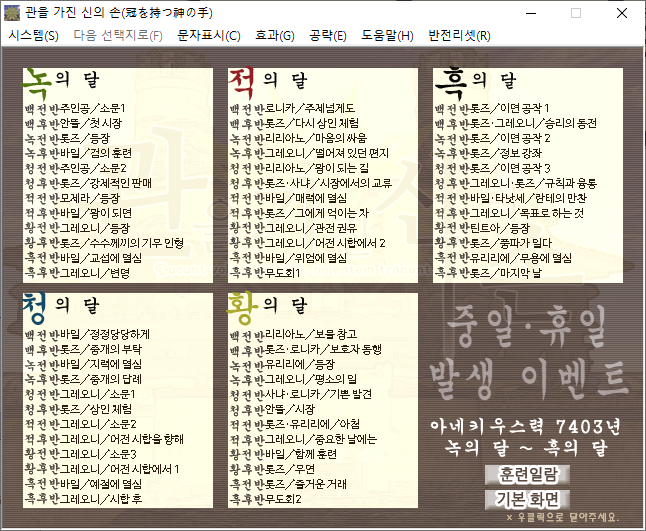
Task: Click the 기본 화면 button
Action: point(527,499)
